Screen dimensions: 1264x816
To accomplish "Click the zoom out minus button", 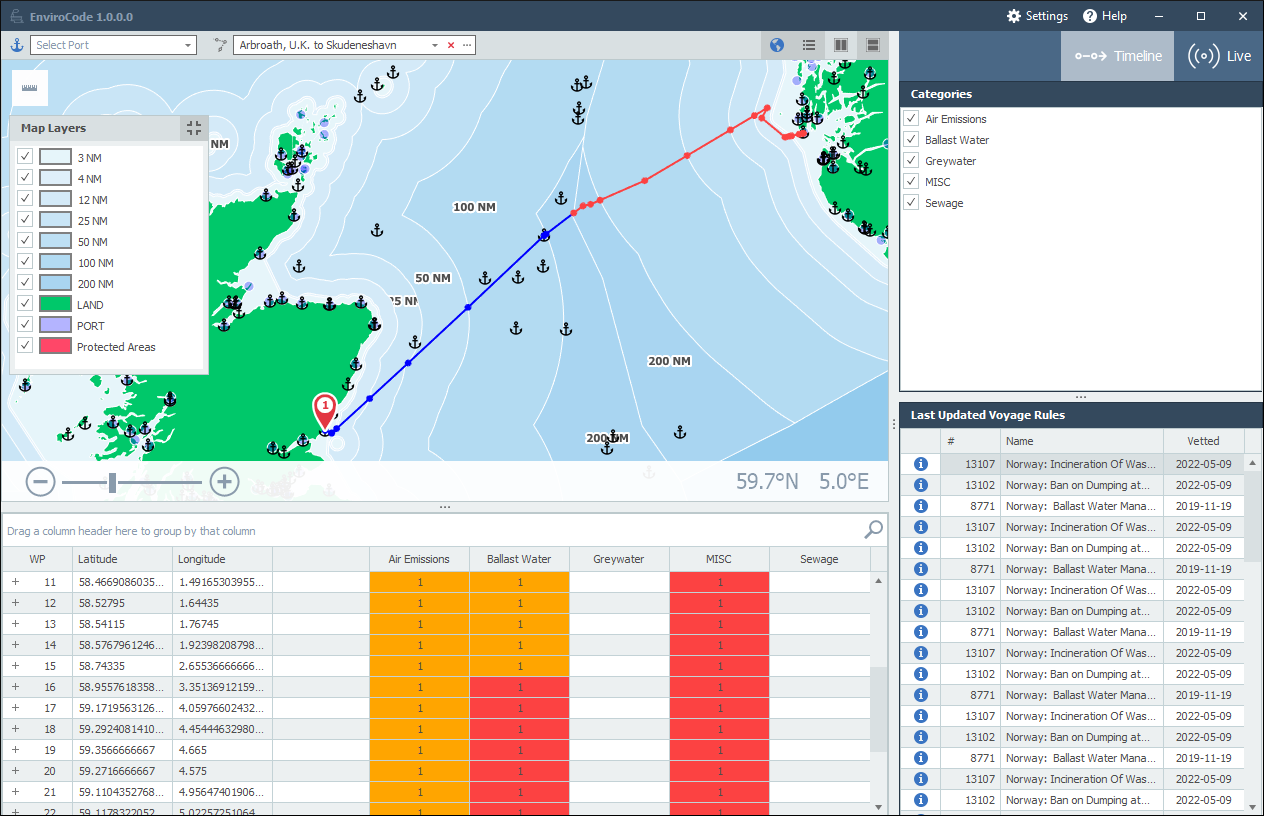I will point(40,482).
